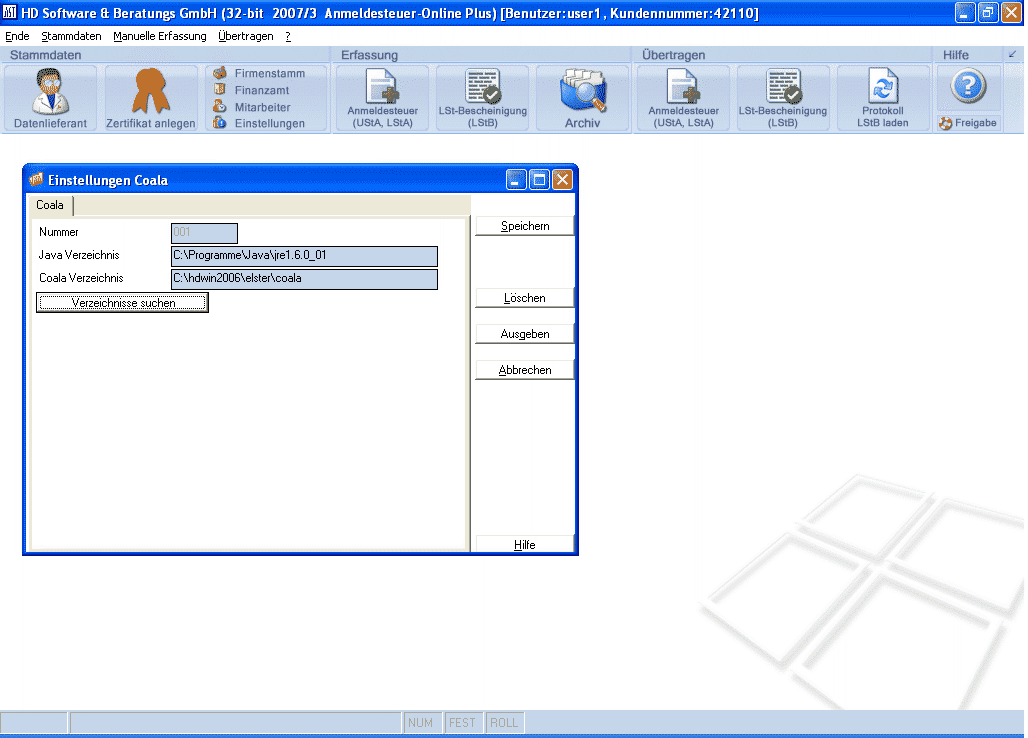Click the FEST status bar indicator
Screen dimensions: 1028x738
coord(462,722)
